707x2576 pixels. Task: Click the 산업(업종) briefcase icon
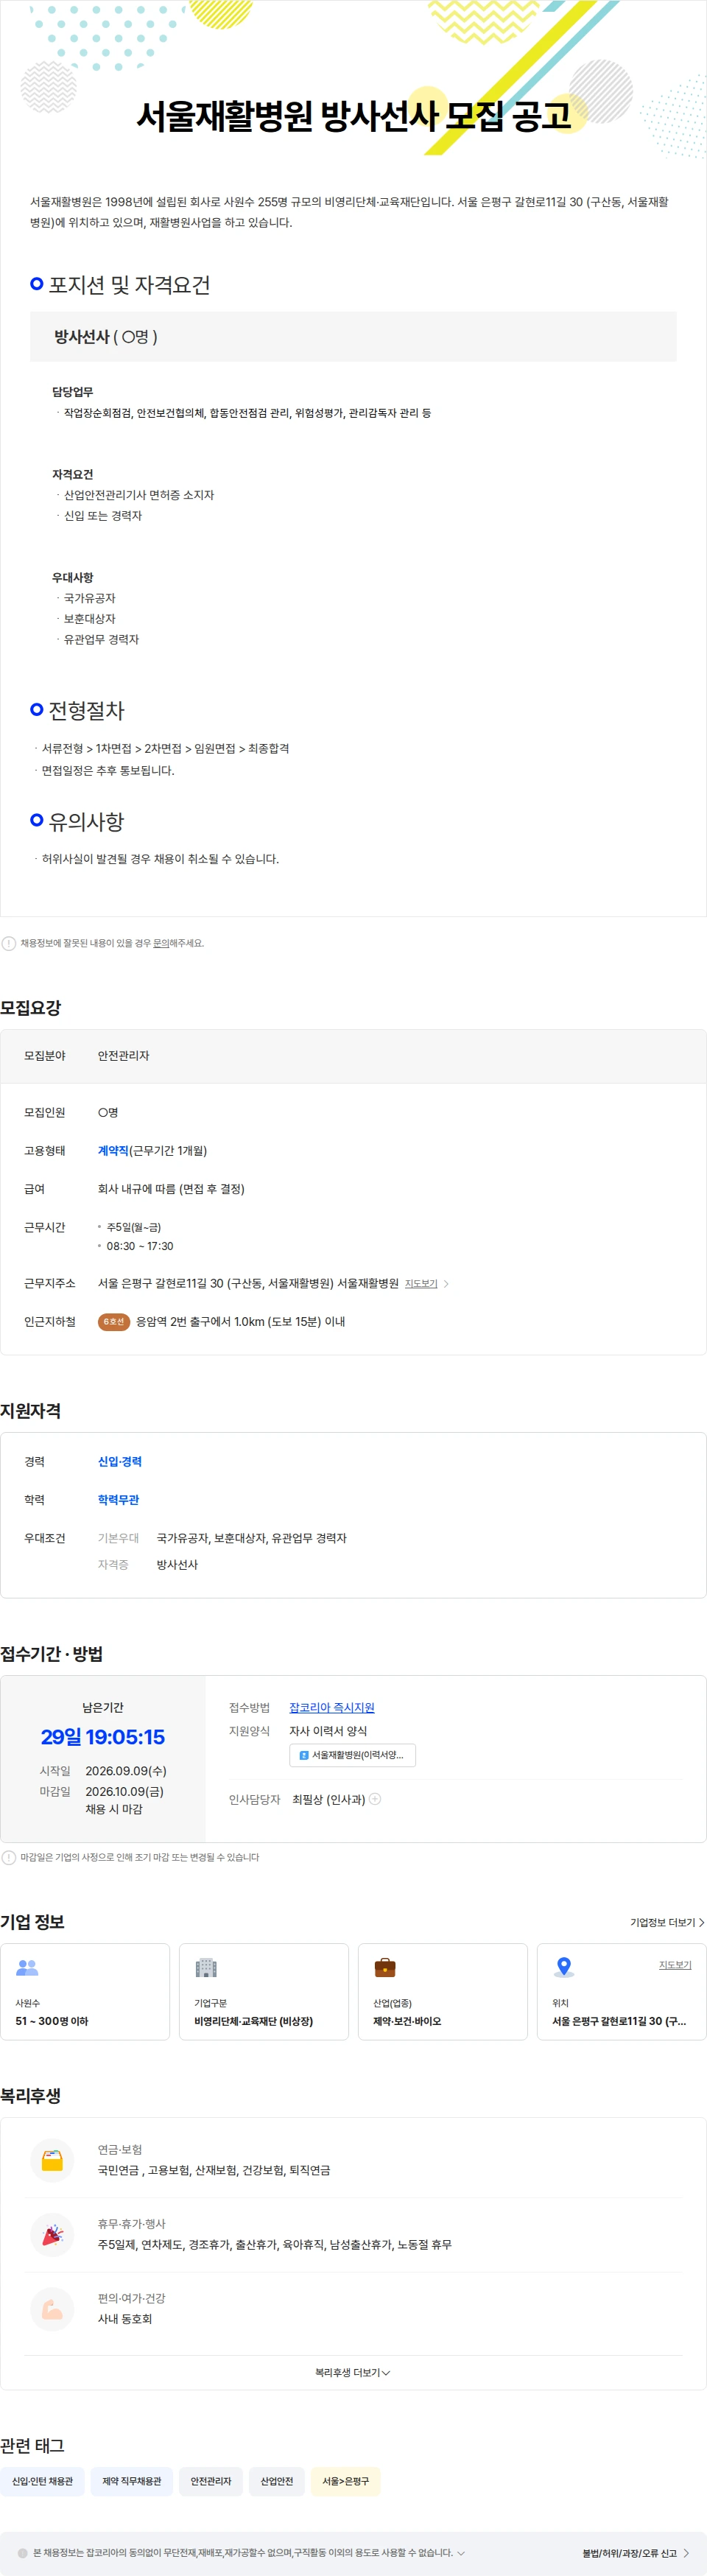(x=385, y=1967)
